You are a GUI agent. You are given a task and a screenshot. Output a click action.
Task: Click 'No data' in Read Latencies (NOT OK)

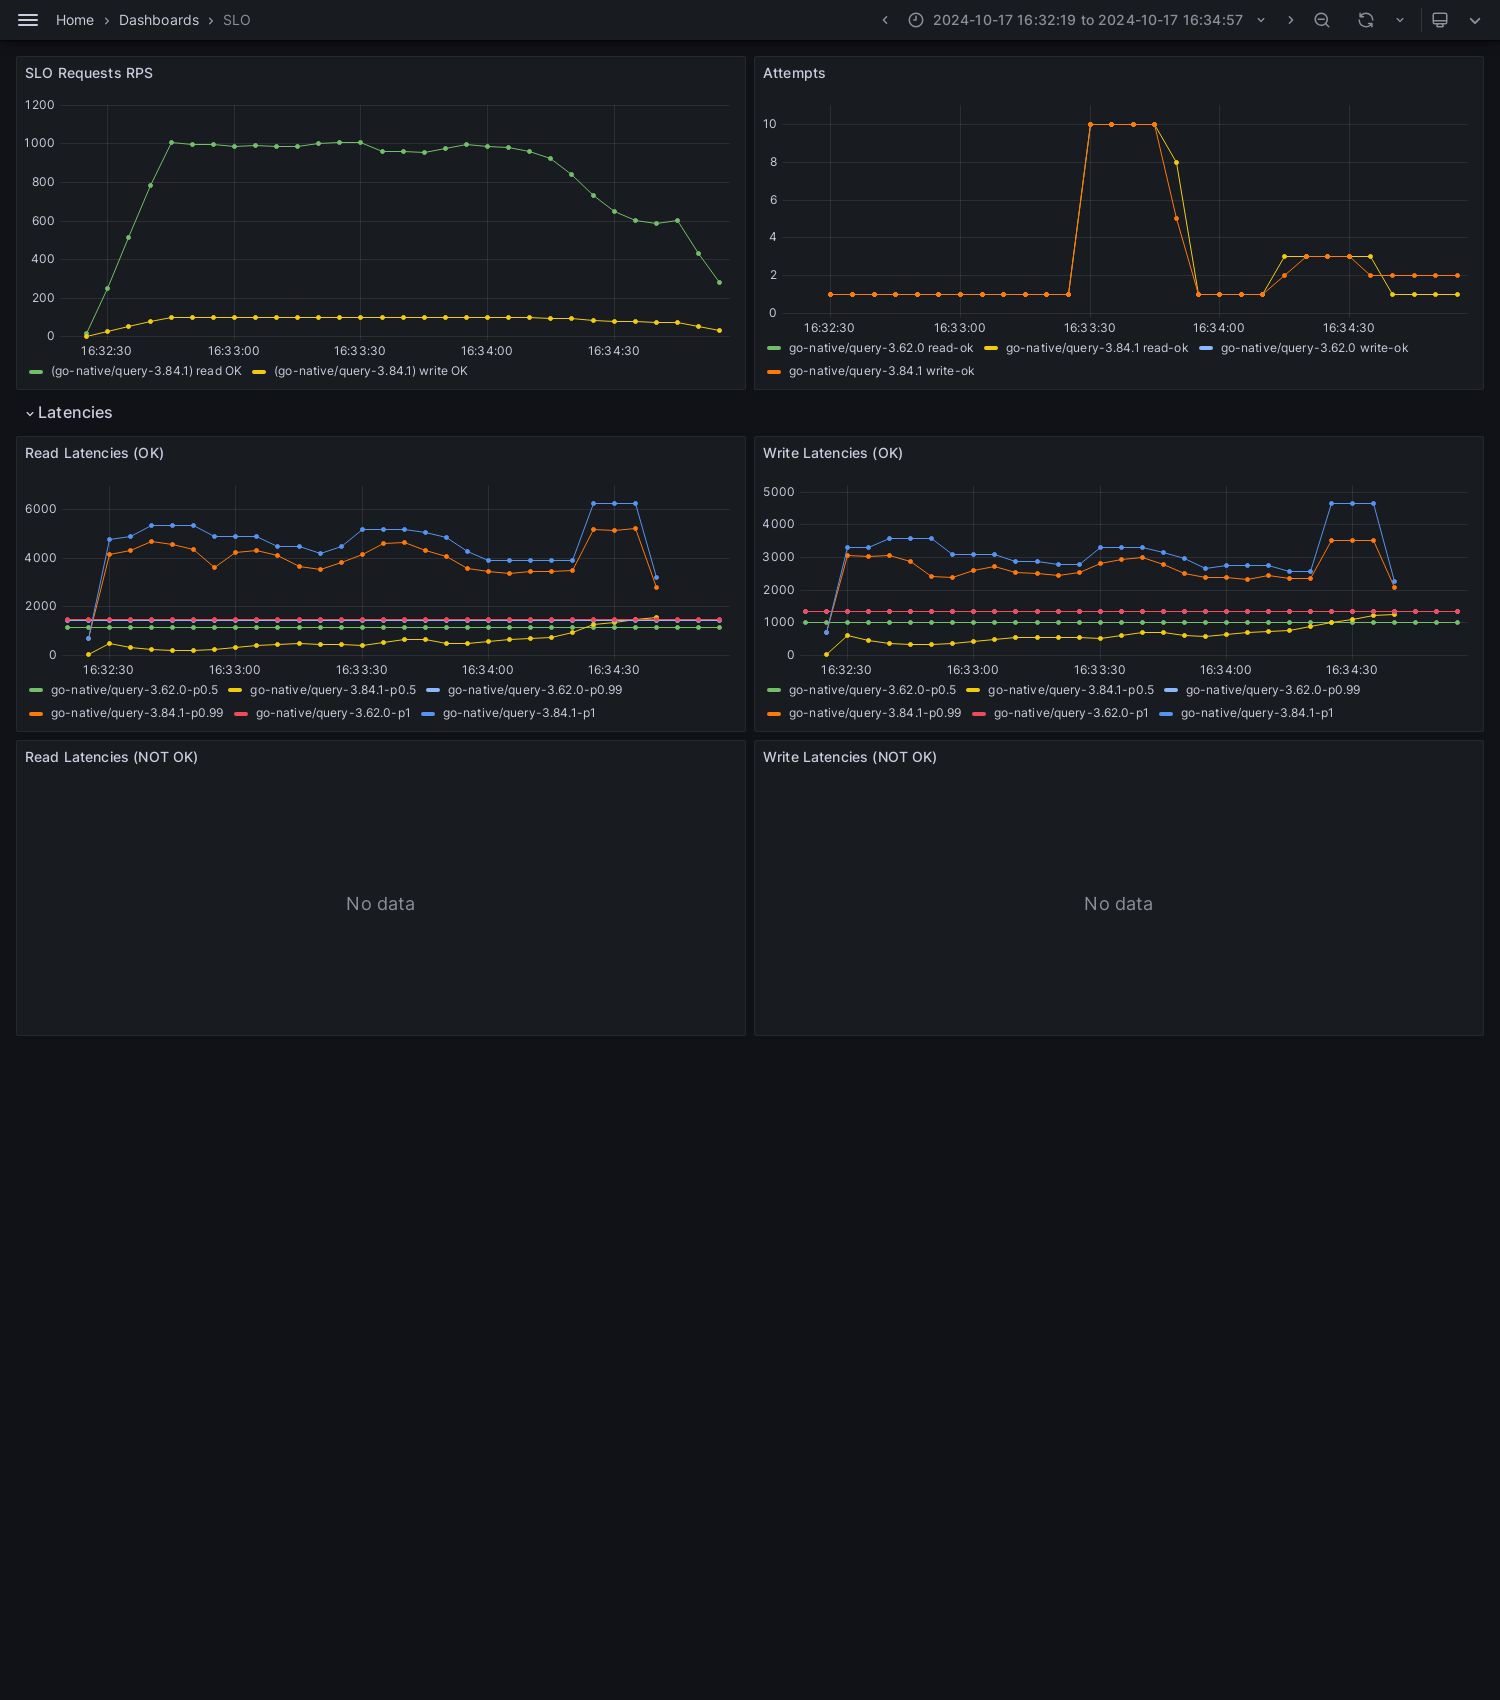click(380, 904)
